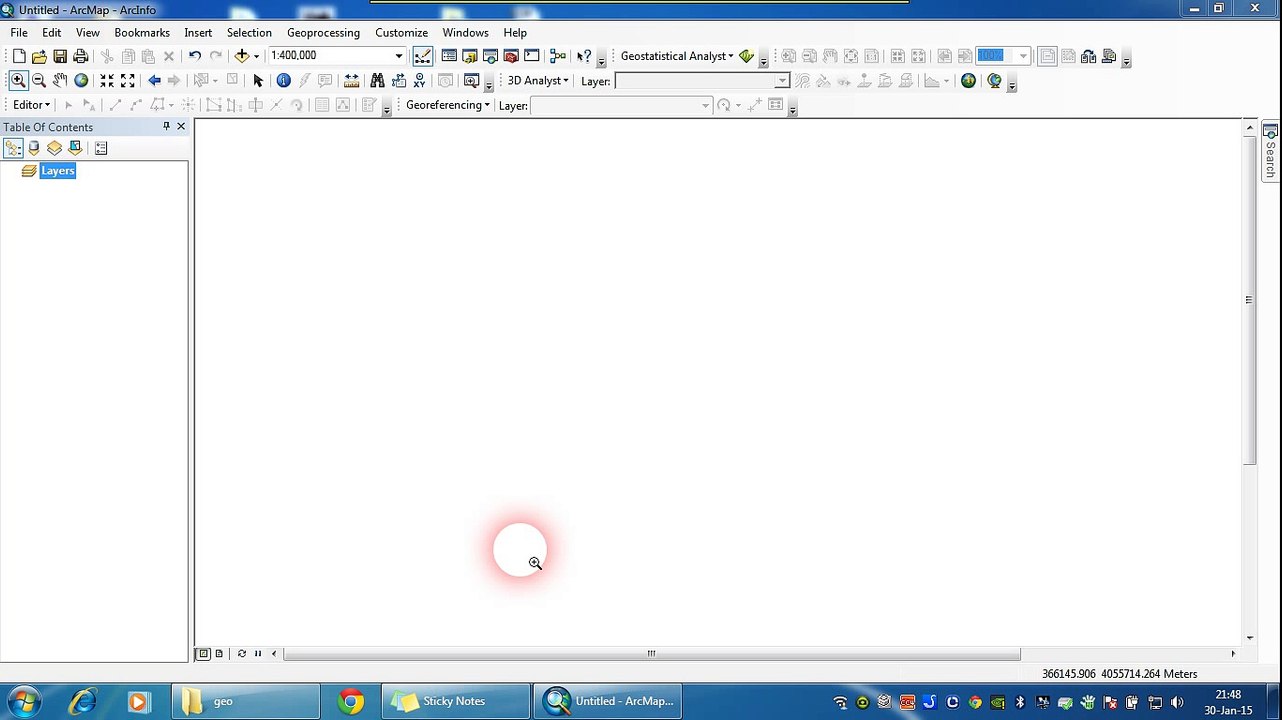1282x720 pixels.
Task: Switch to Layout View
Action: pyautogui.click(x=219, y=654)
